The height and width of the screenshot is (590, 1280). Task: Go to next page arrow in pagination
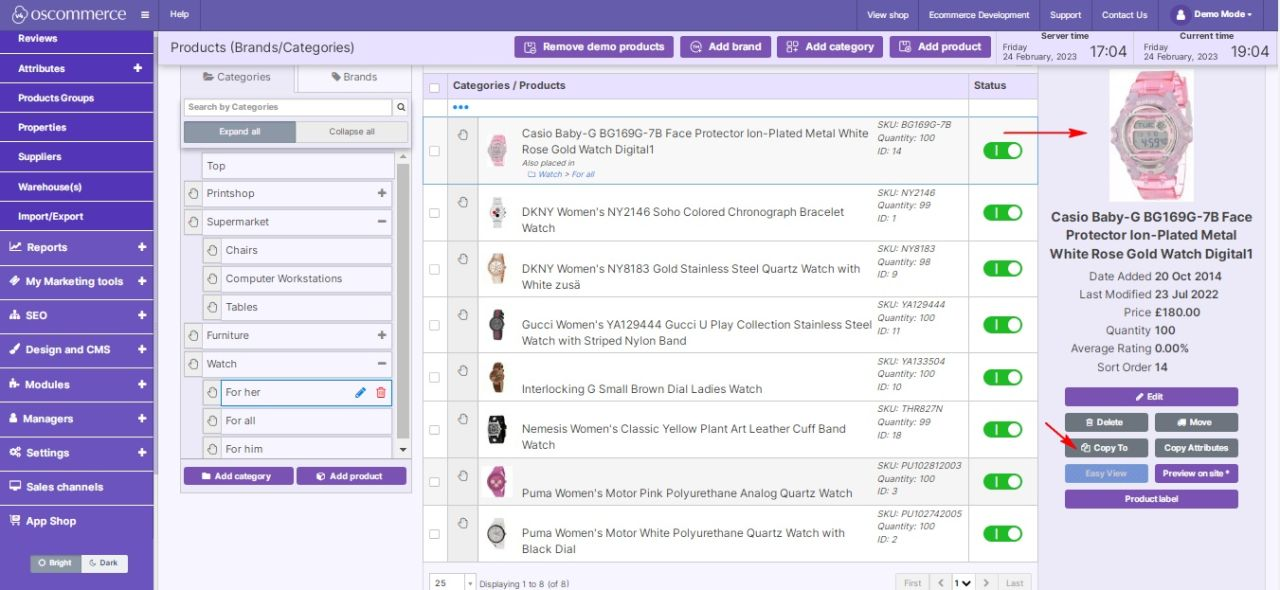987,583
